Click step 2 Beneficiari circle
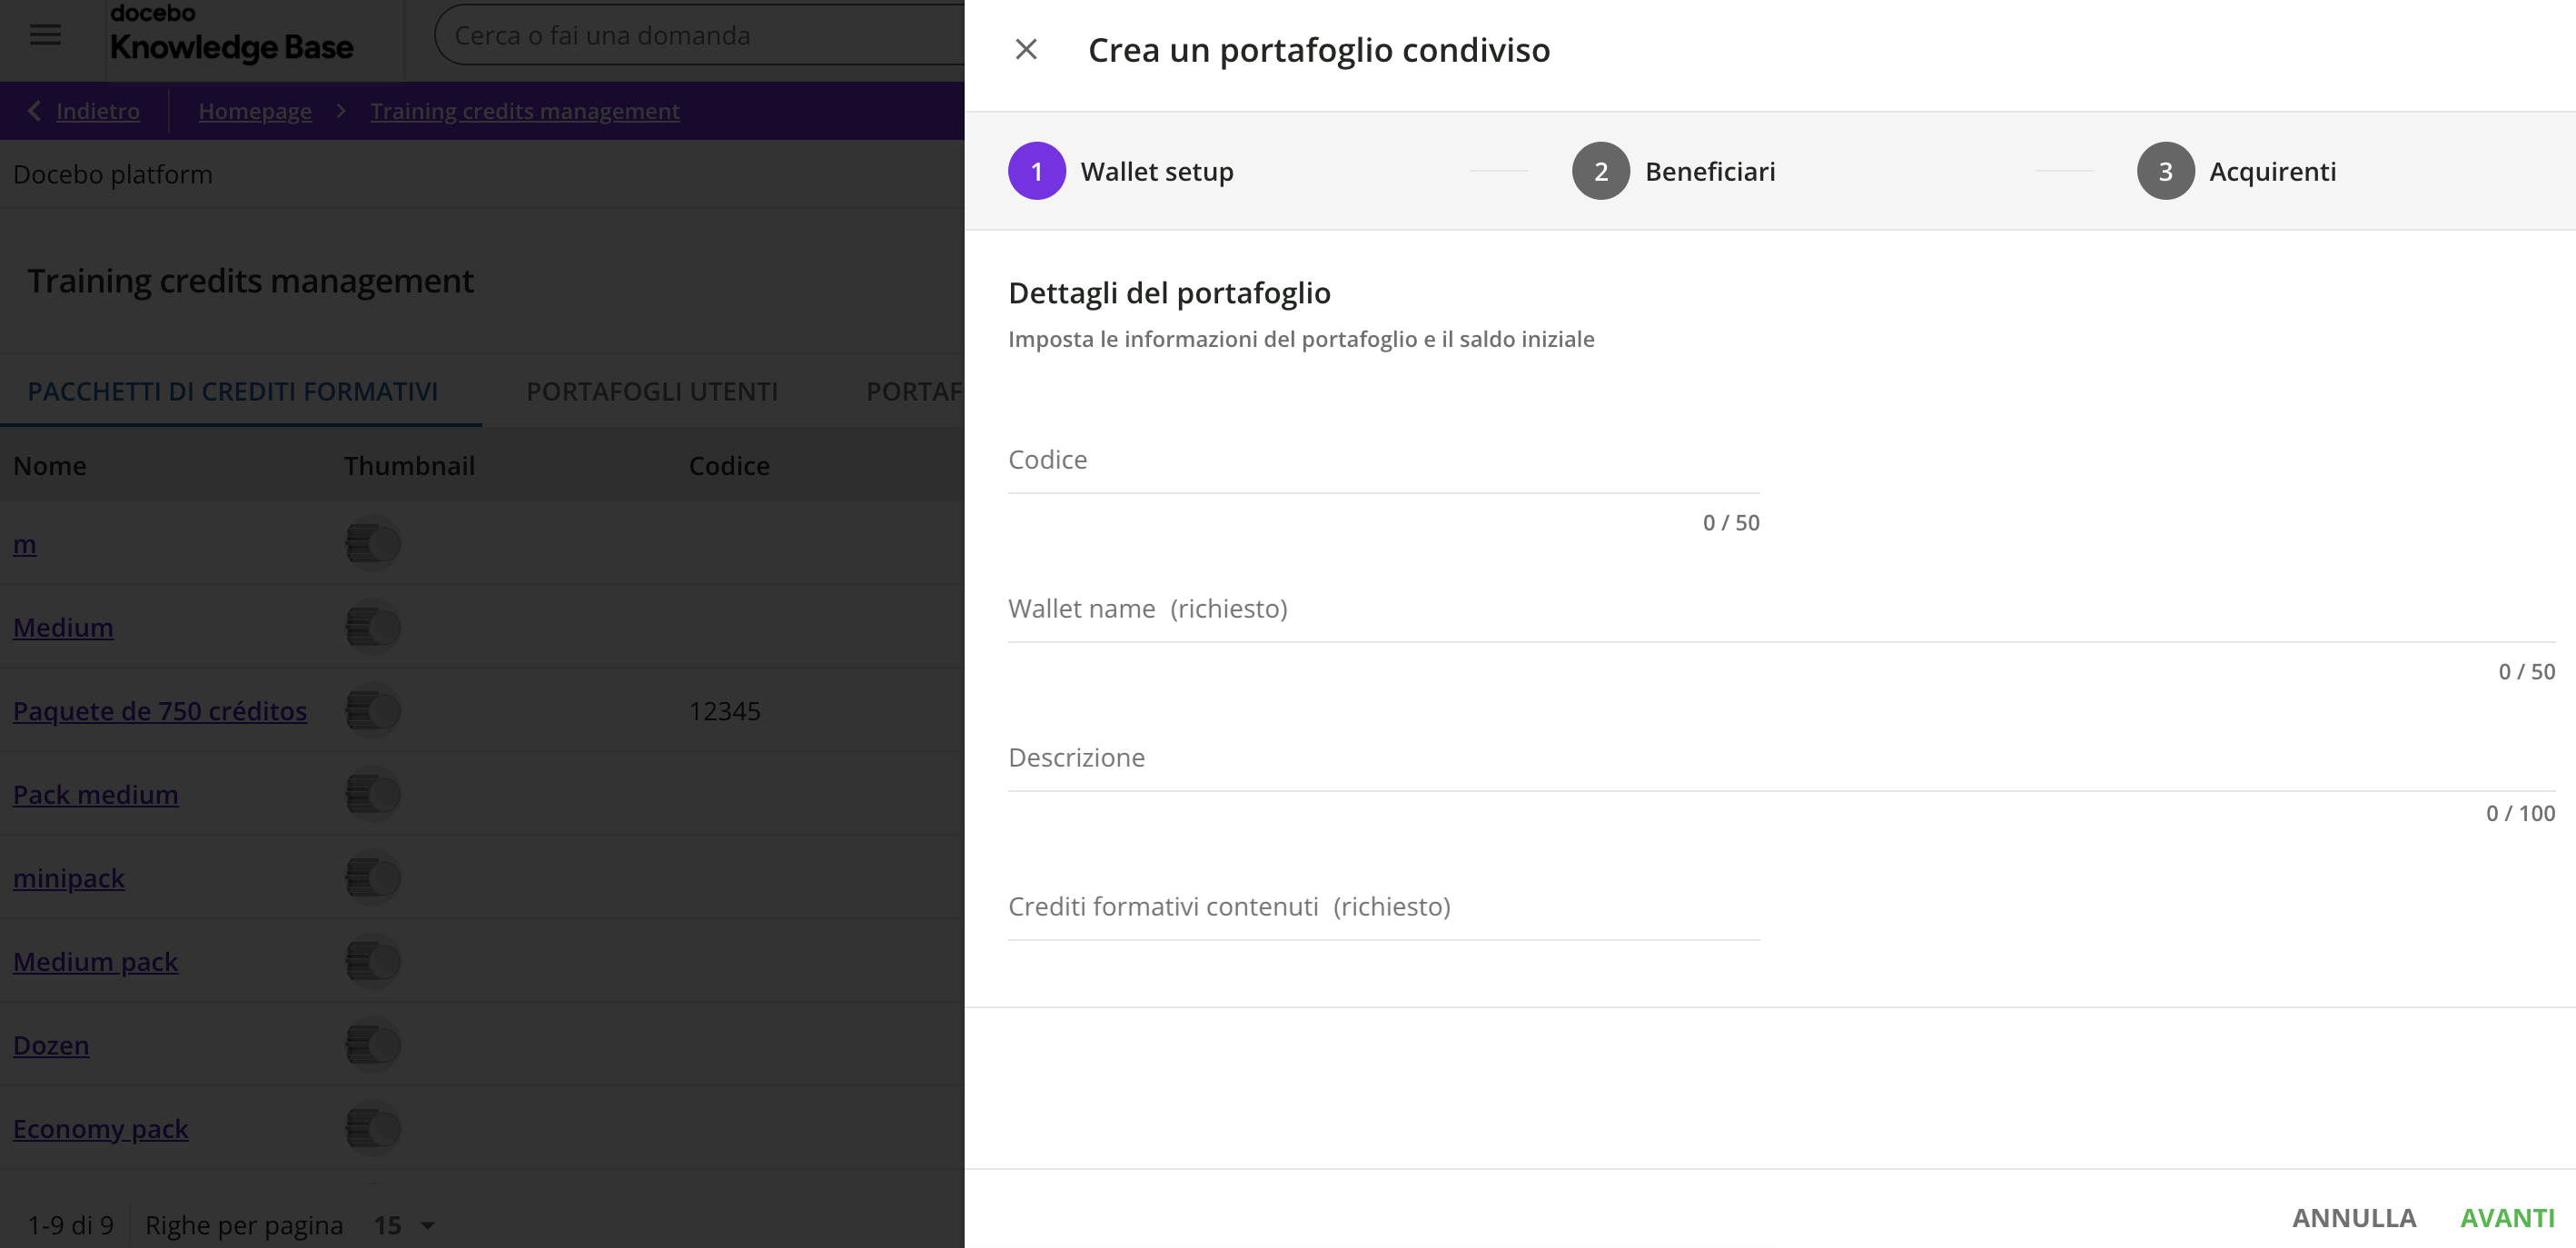2576x1248 pixels. point(1600,171)
